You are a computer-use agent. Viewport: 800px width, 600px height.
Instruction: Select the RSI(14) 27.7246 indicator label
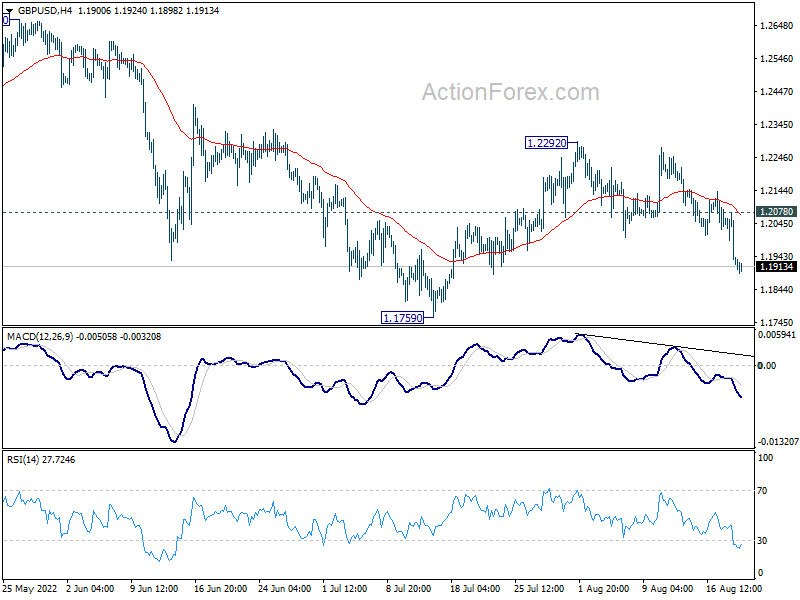[41, 460]
